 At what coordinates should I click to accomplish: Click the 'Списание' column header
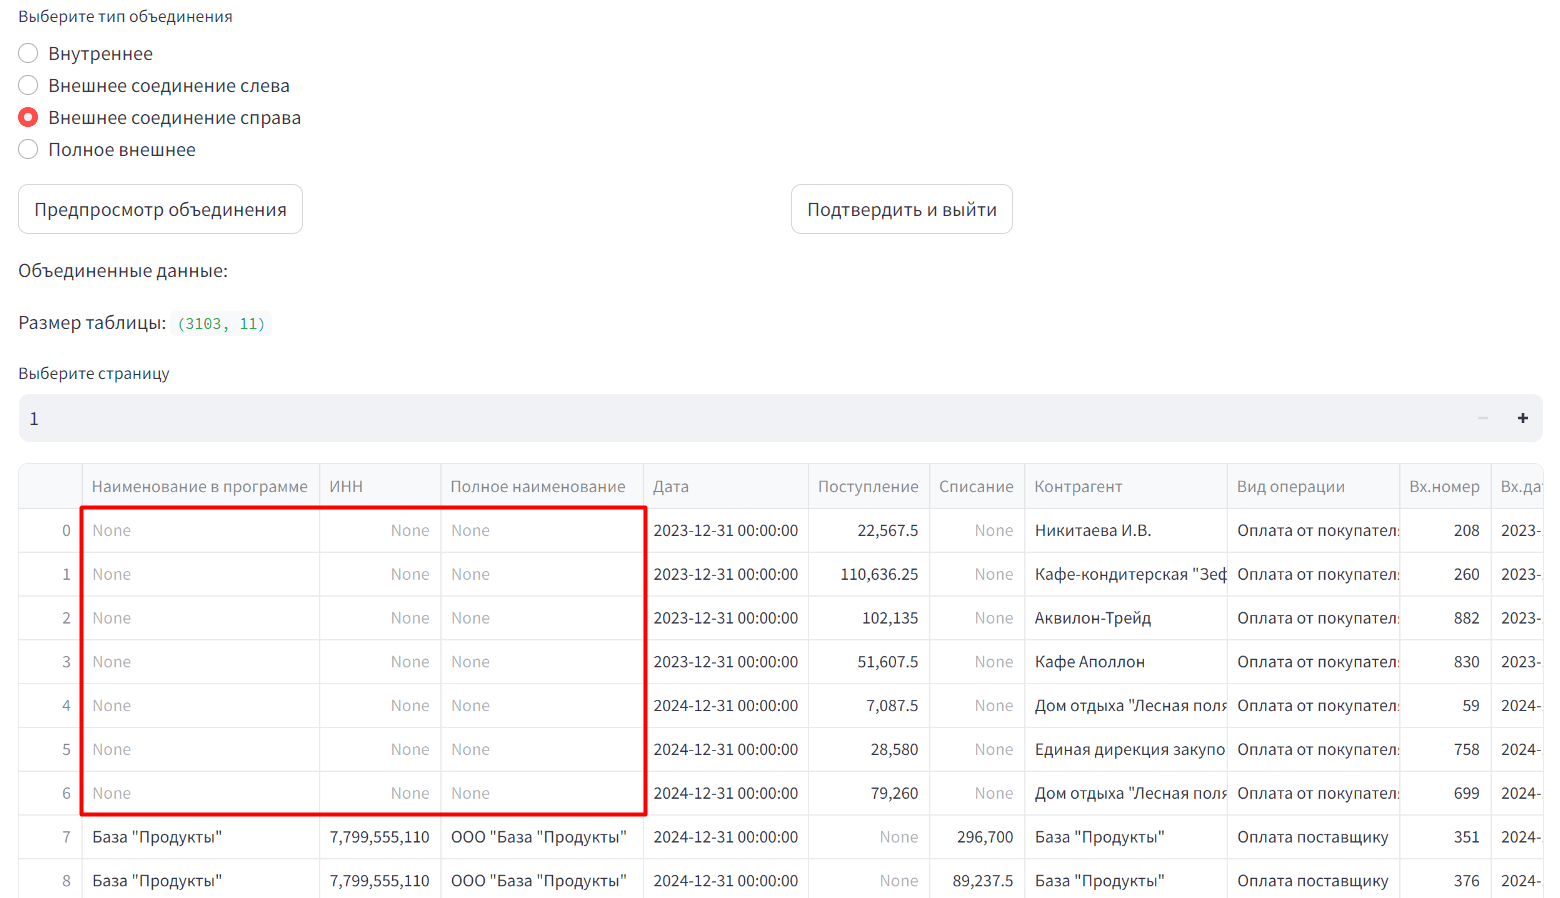[x=976, y=487]
